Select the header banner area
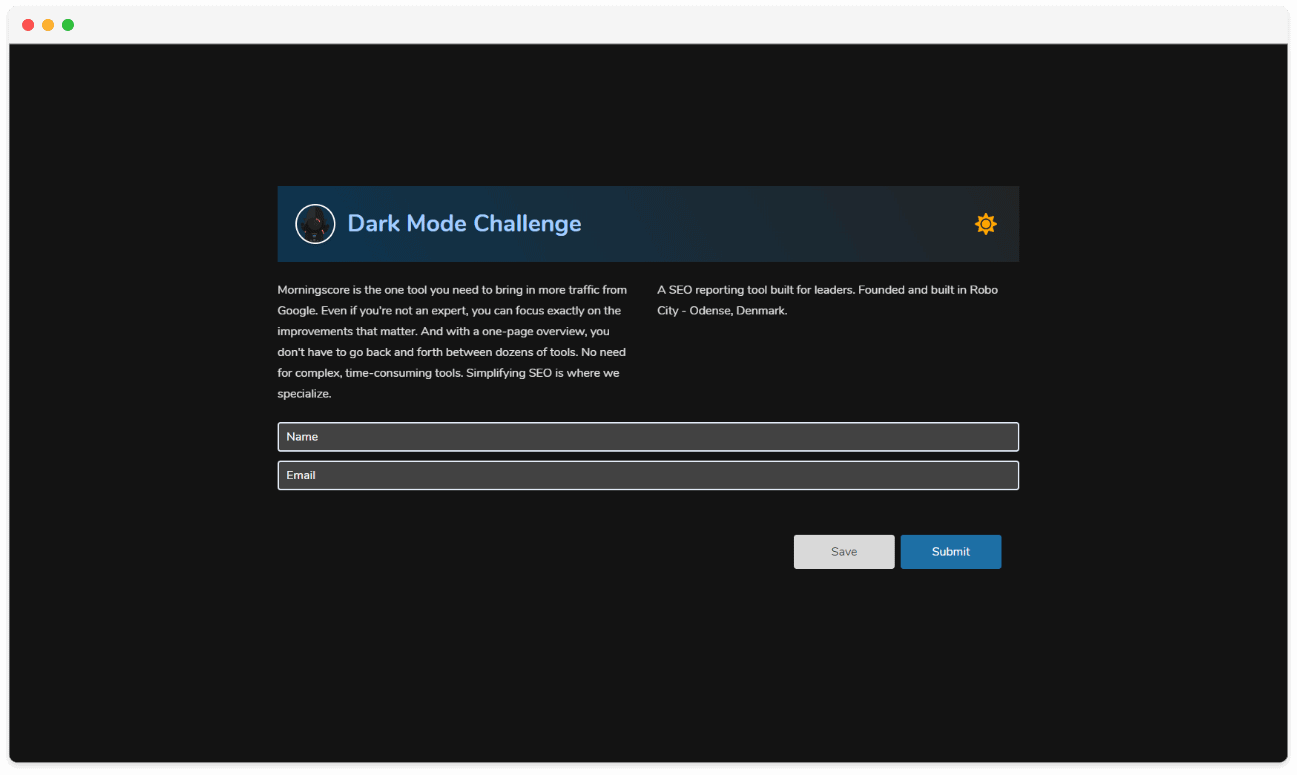1297x775 pixels. pyautogui.click(x=648, y=224)
